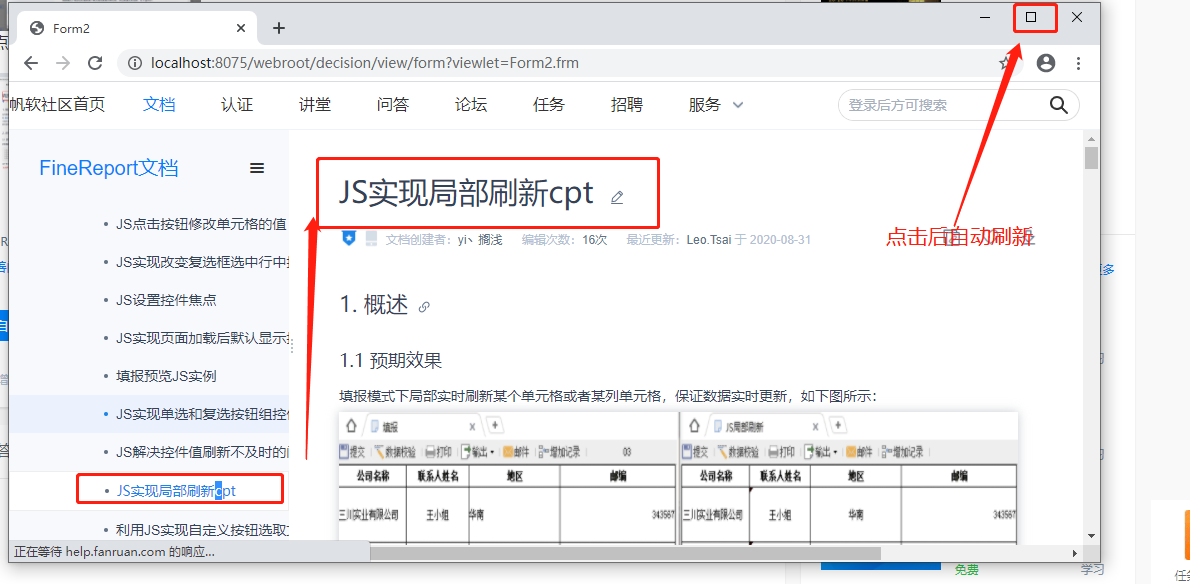Open sidebar item JS实现改变复选框选中行
The height and width of the screenshot is (584, 1190).
[202, 262]
